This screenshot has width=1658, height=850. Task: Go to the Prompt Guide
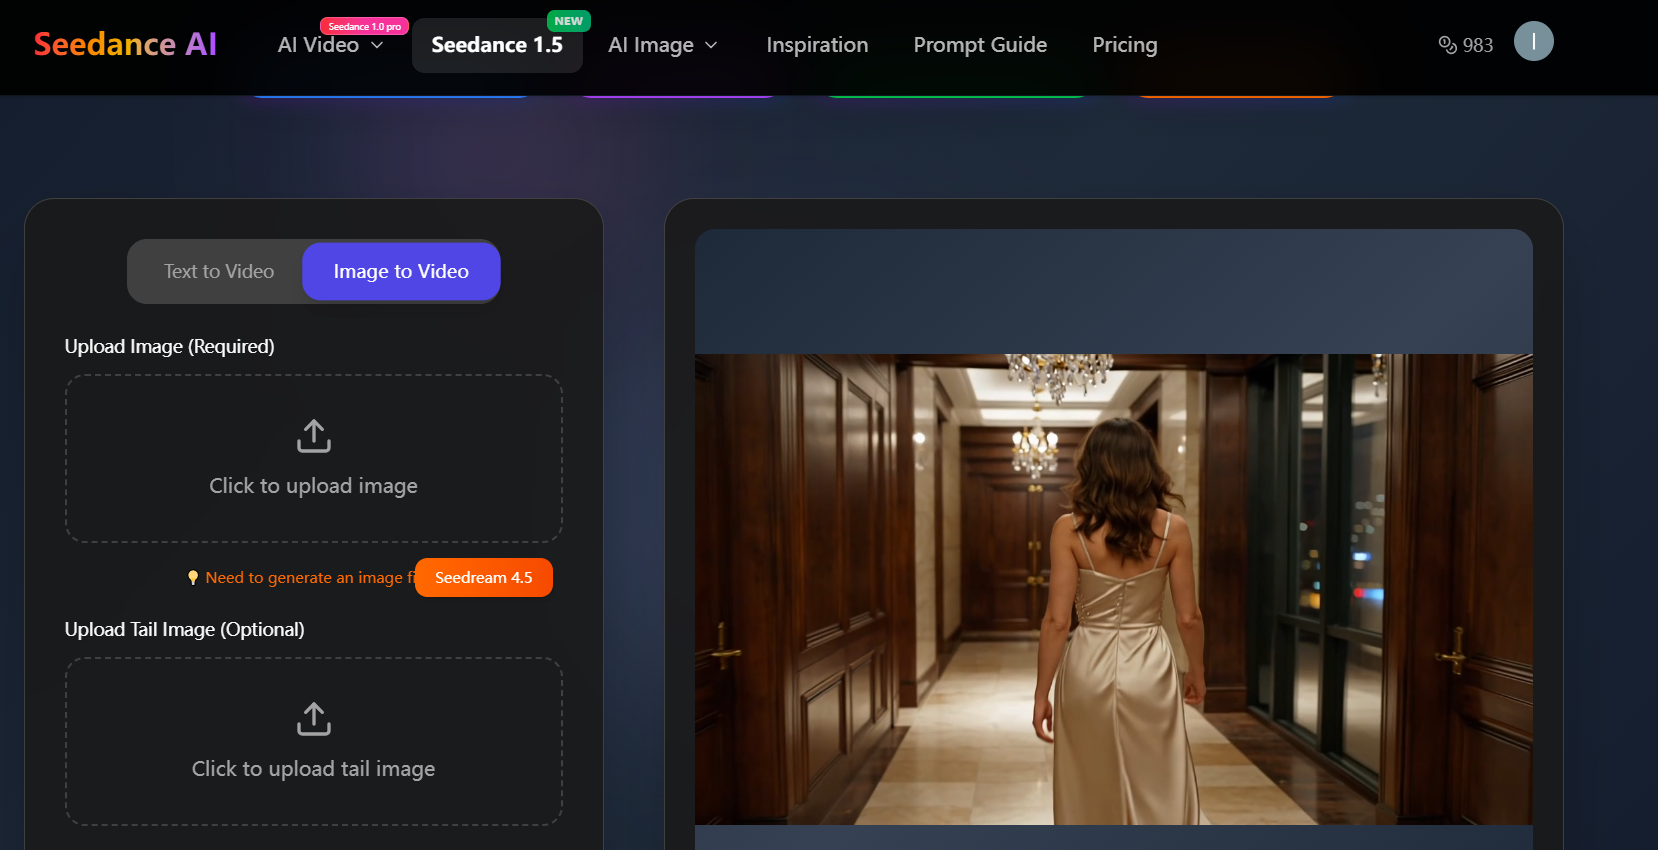click(979, 46)
